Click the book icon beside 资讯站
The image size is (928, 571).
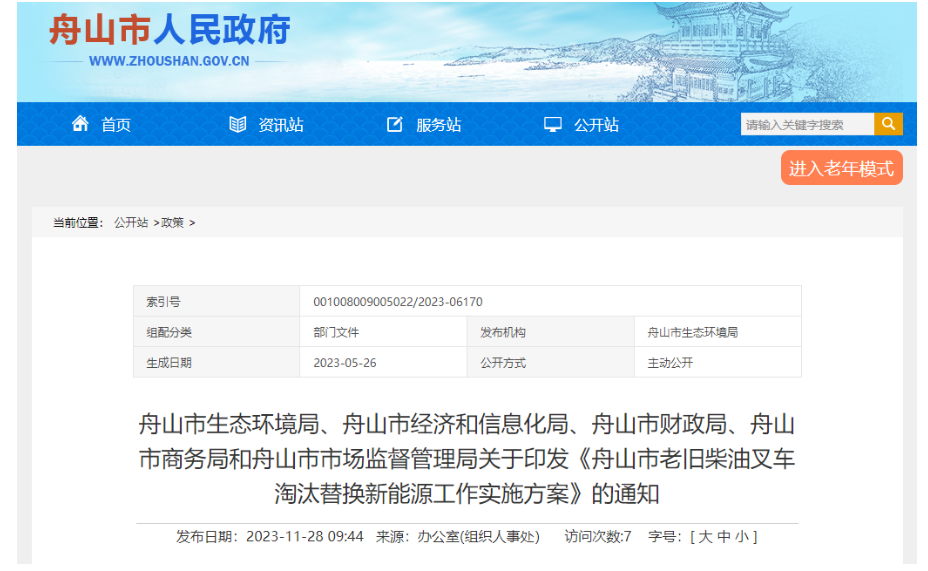click(237, 124)
